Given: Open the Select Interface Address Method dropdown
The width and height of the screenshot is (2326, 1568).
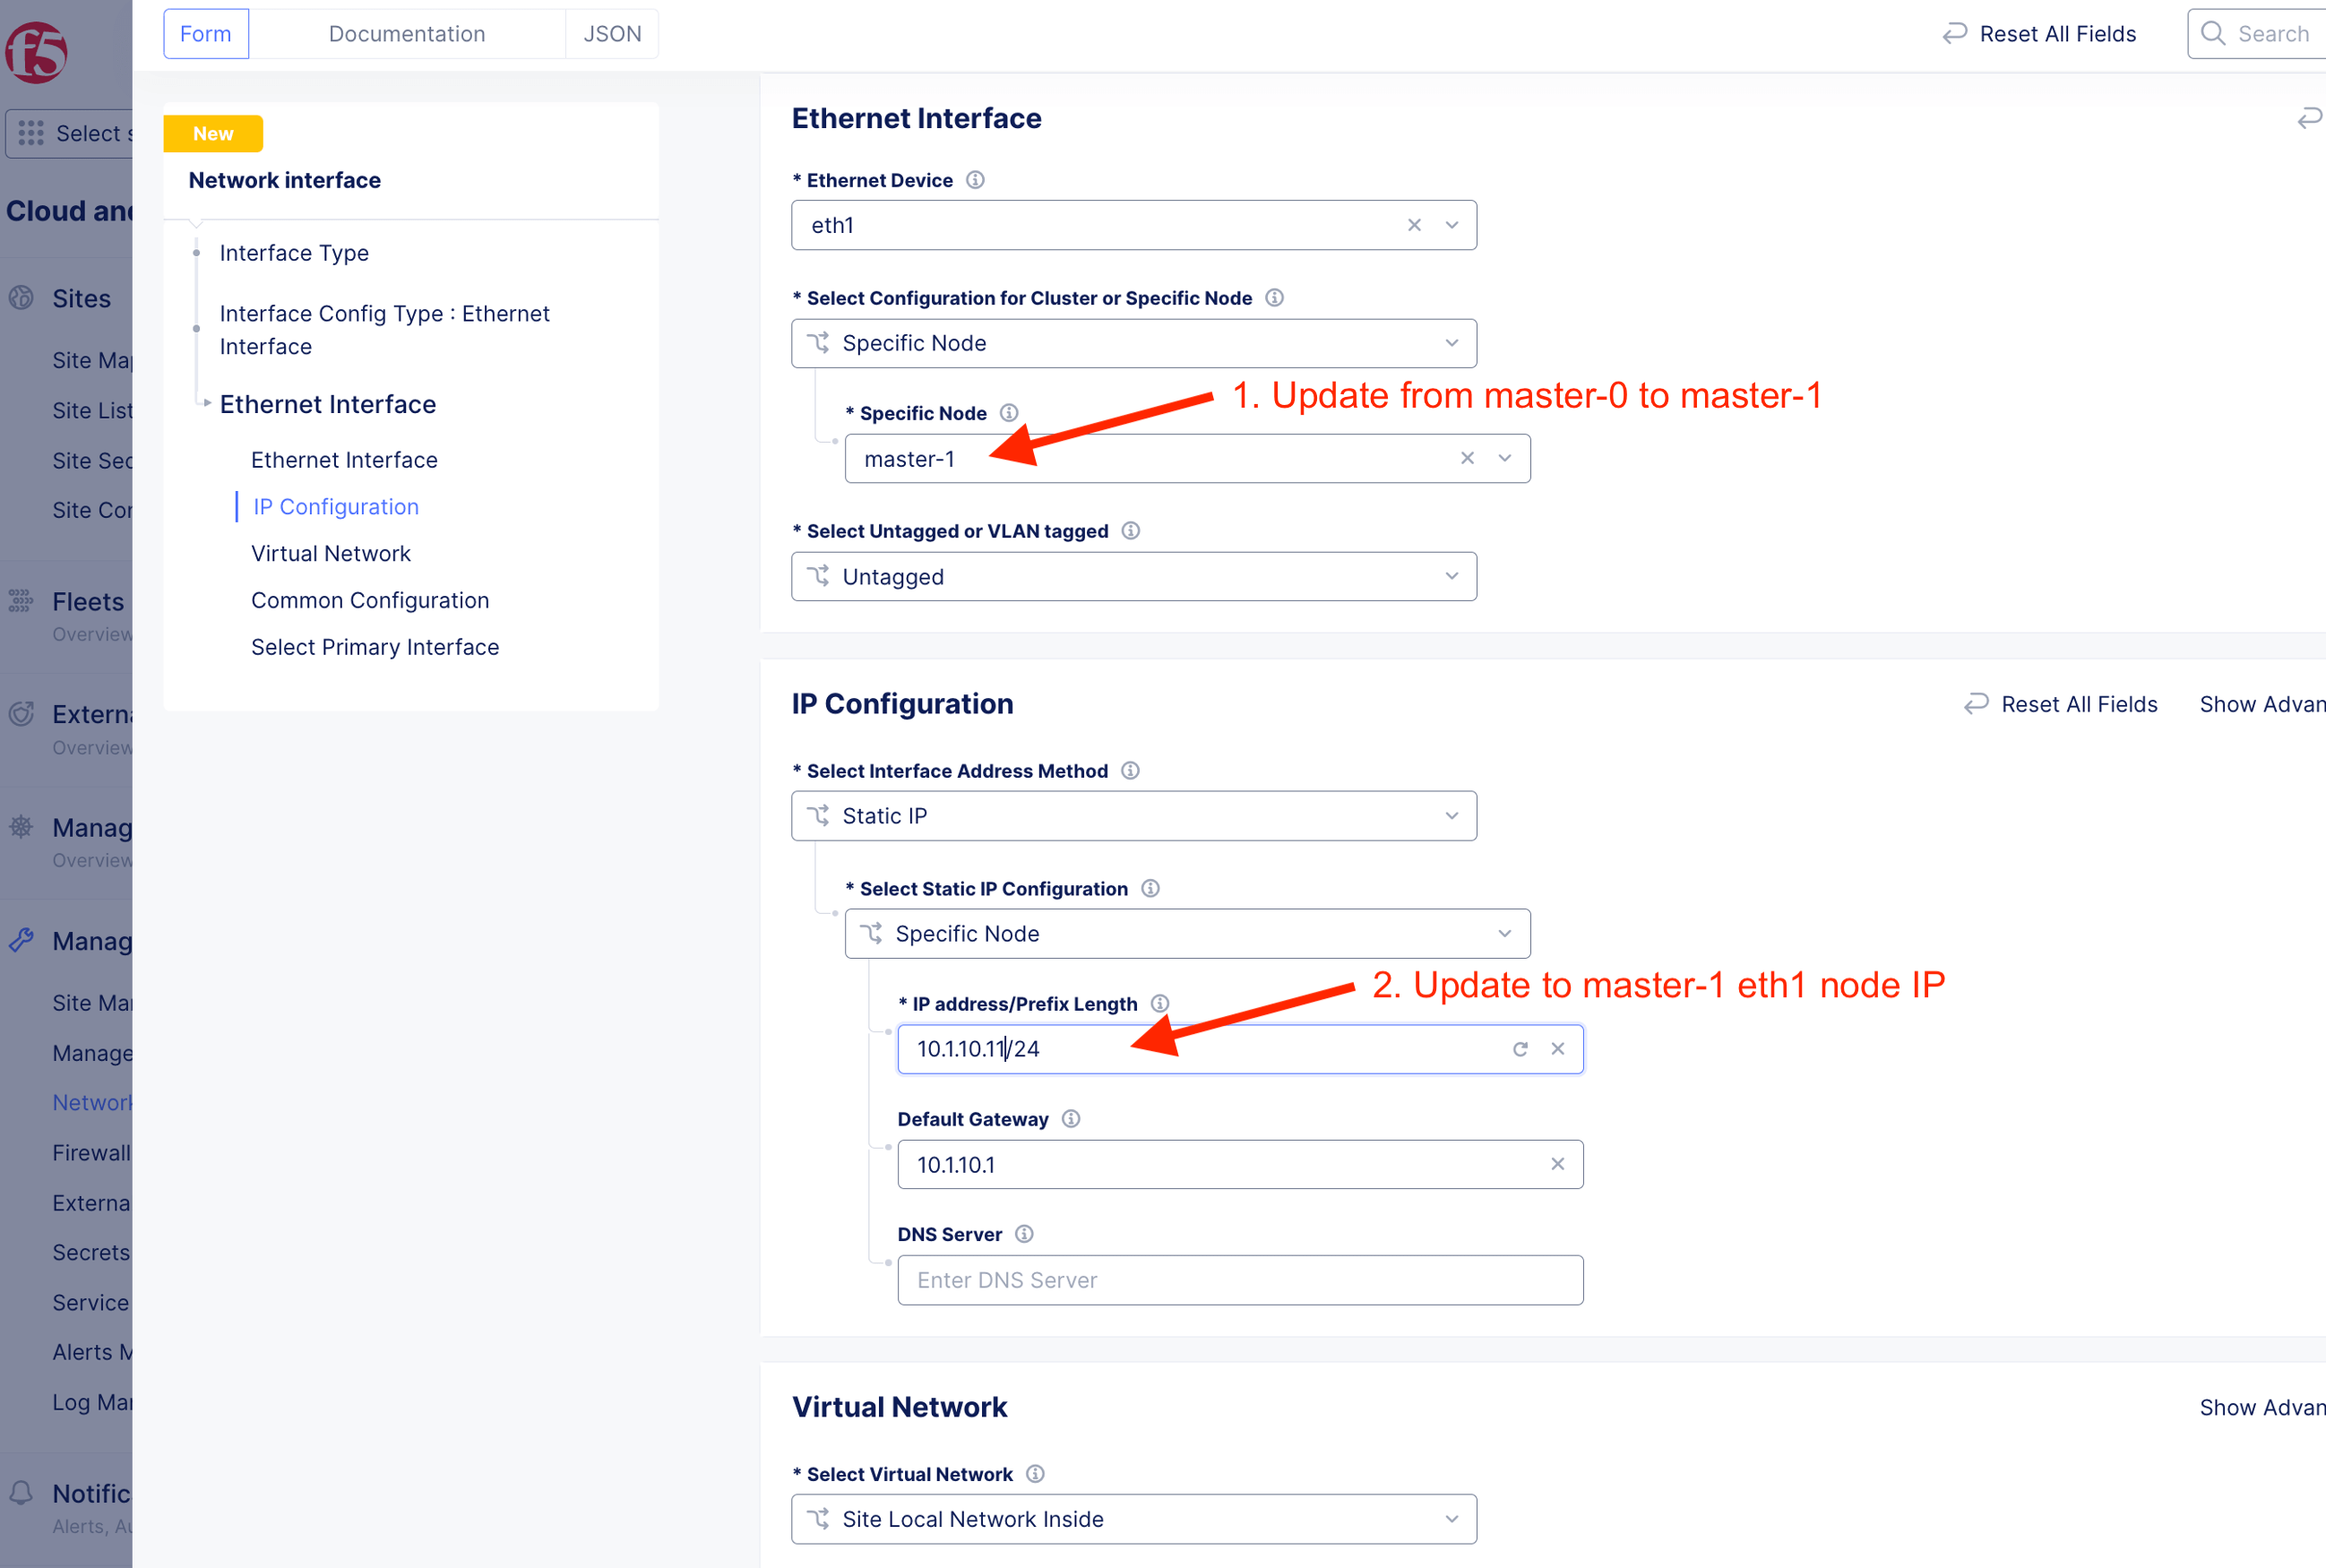Looking at the screenshot, I should pos(1452,816).
